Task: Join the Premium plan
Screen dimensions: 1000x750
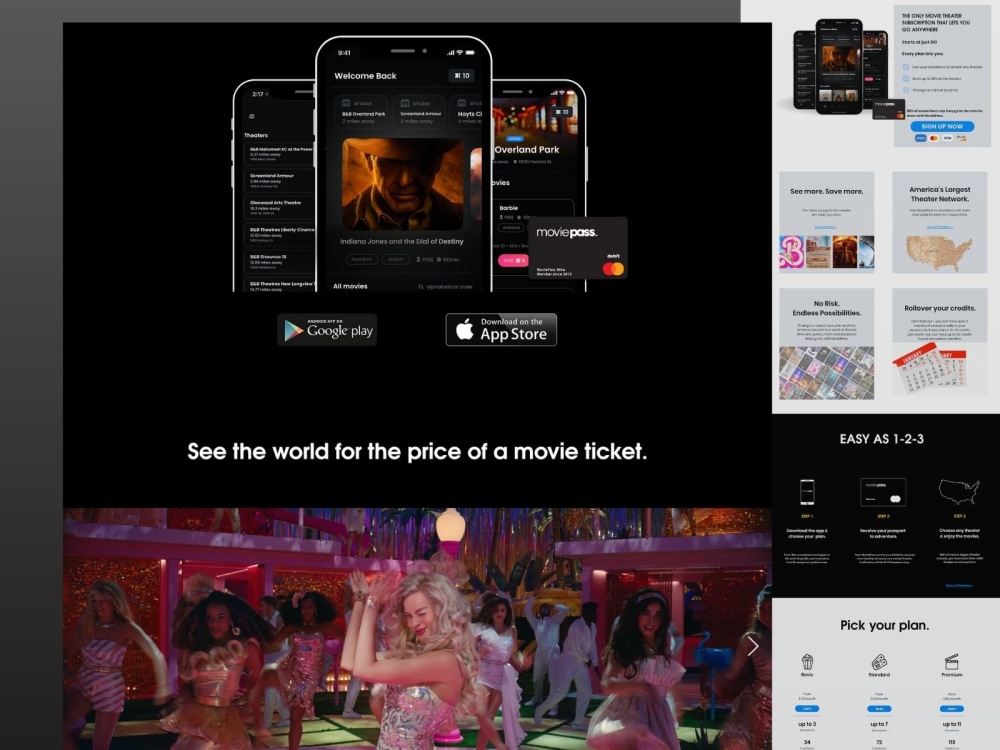Action: [x=952, y=709]
